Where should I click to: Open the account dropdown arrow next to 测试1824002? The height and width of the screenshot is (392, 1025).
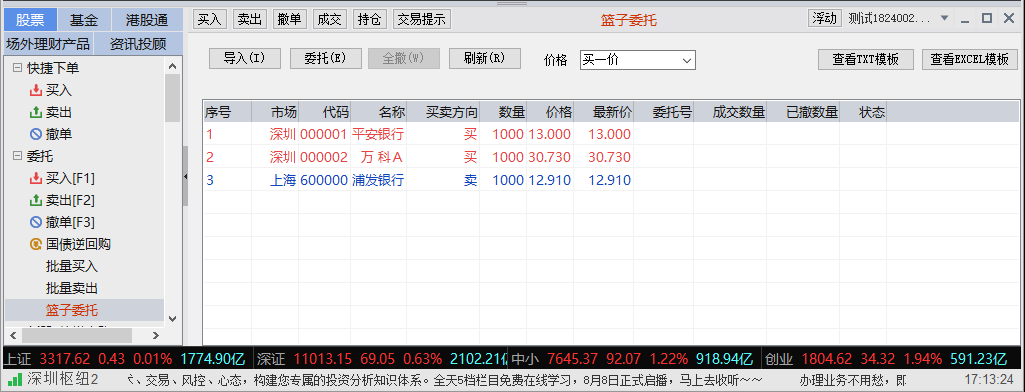point(944,18)
